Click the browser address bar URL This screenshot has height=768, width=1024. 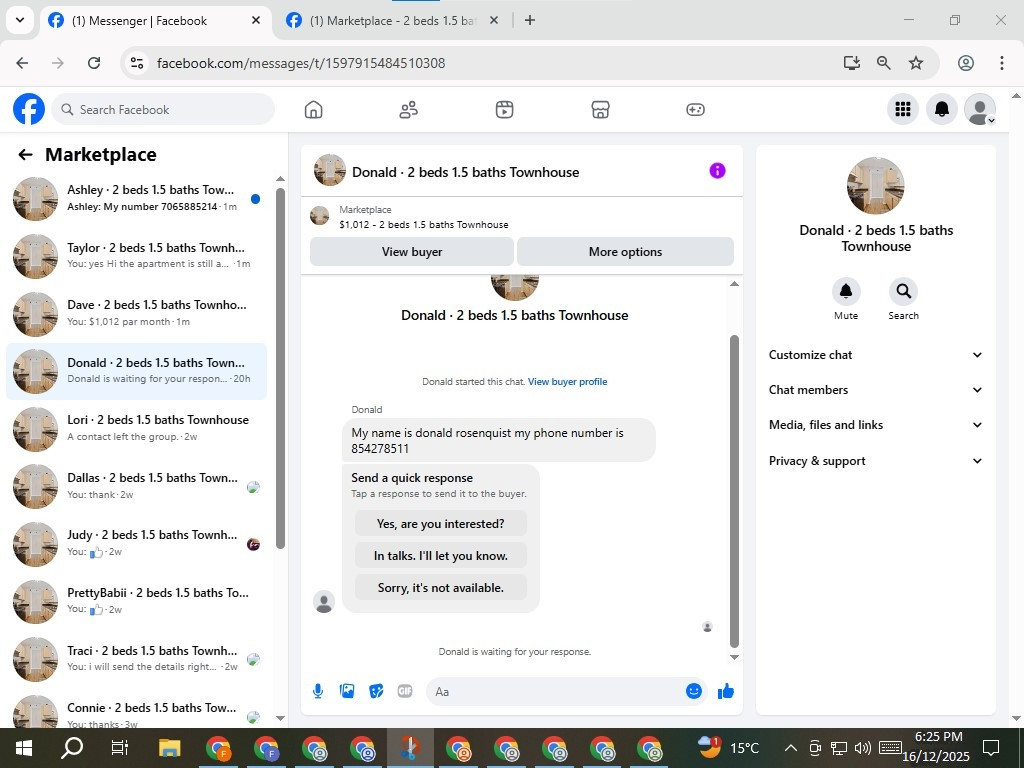coord(301,63)
